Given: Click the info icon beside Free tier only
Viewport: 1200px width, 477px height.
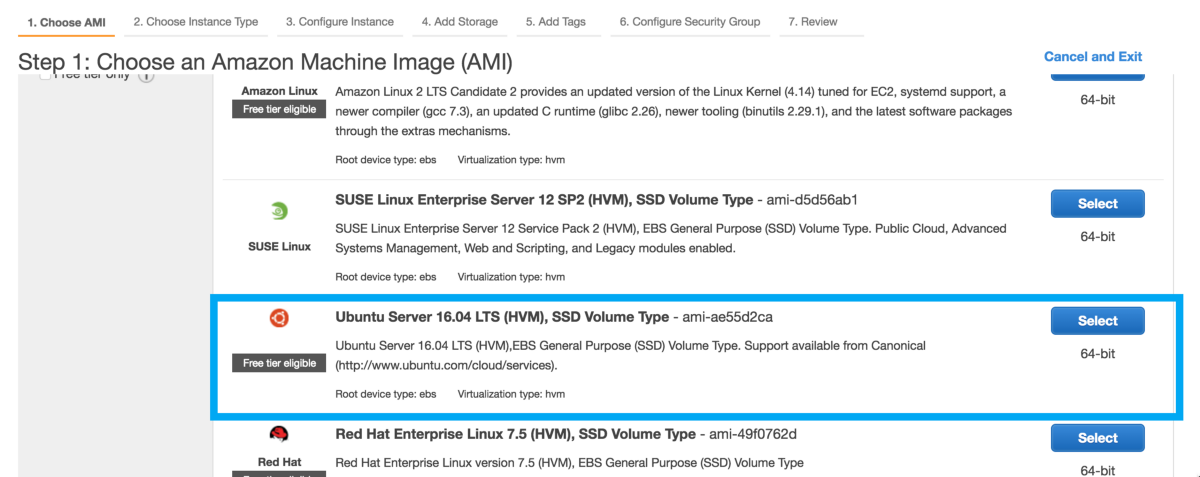Looking at the screenshot, I should coord(146,76).
